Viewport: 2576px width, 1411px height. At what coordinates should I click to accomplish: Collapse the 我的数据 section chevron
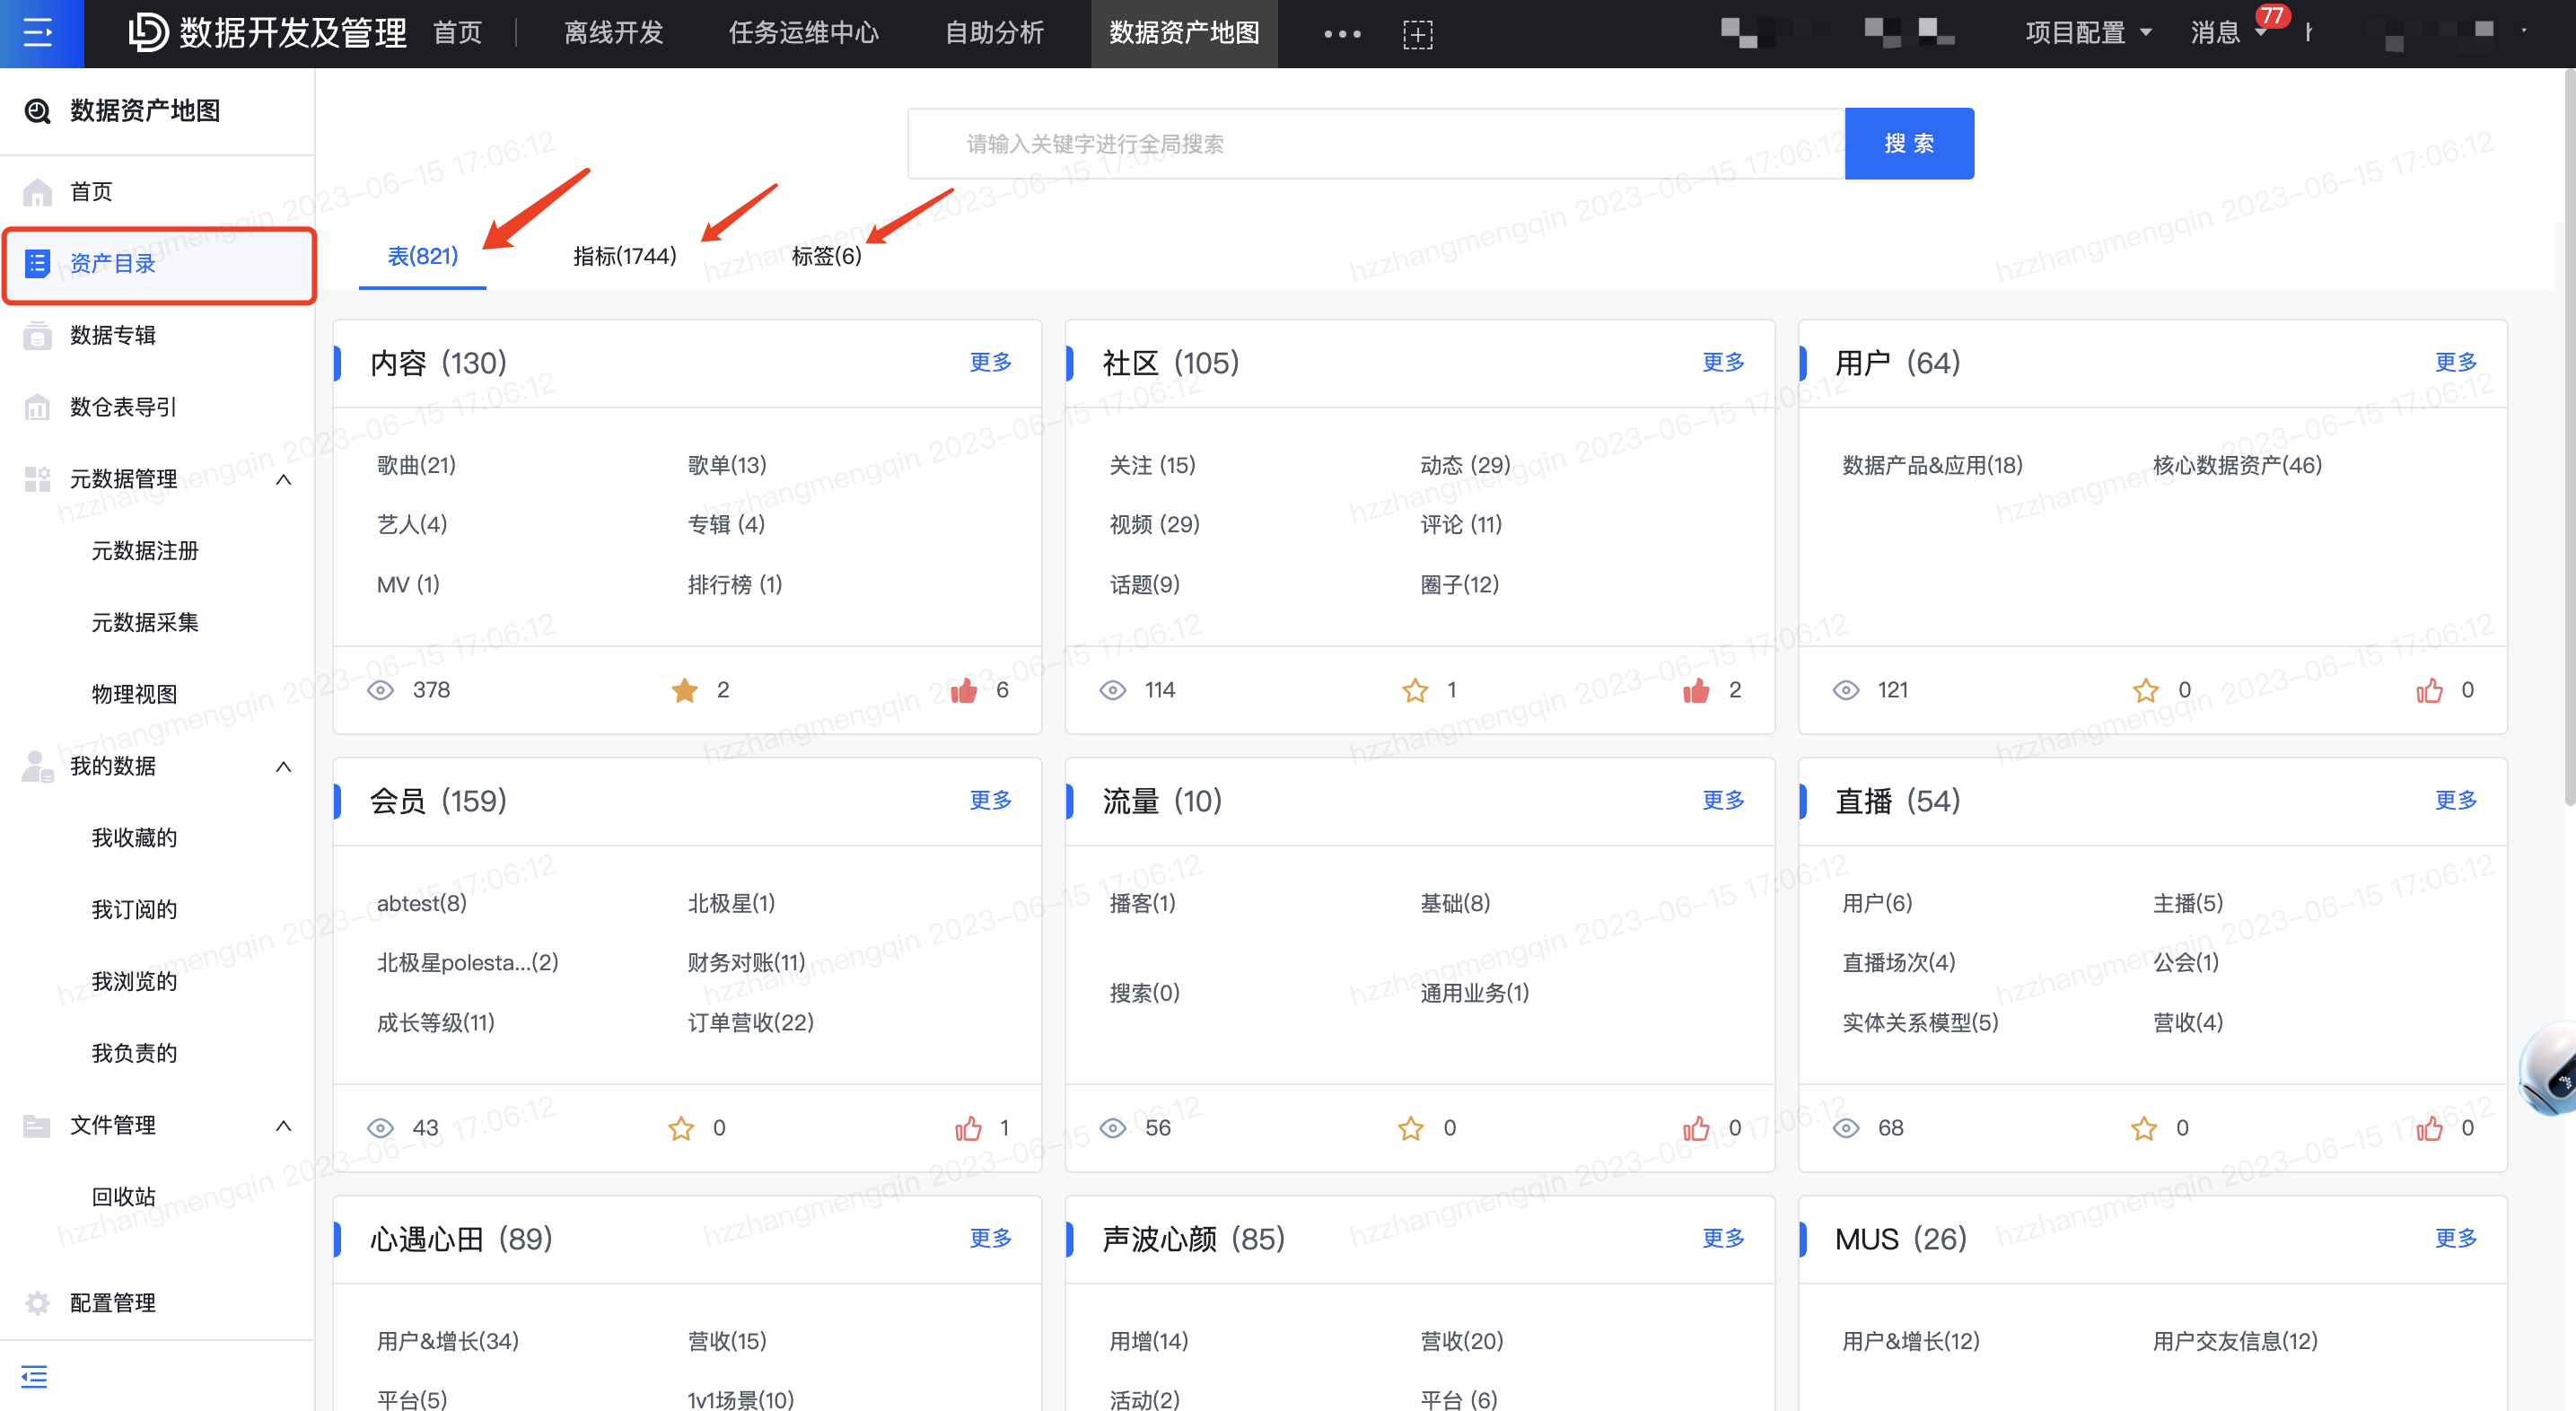click(x=284, y=766)
